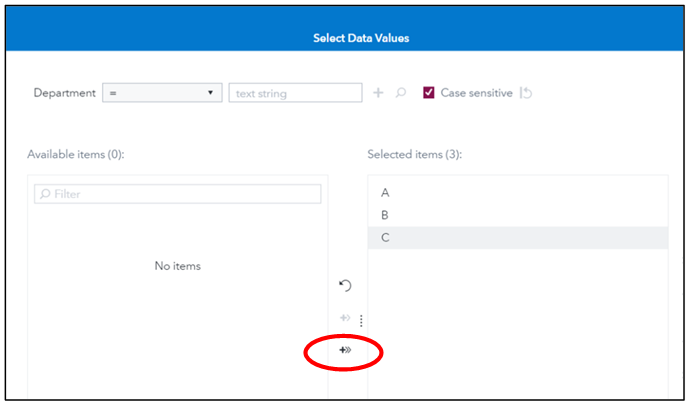Click the text string input field
The height and width of the screenshot is (402, 689).
click(x=295, y=93)
